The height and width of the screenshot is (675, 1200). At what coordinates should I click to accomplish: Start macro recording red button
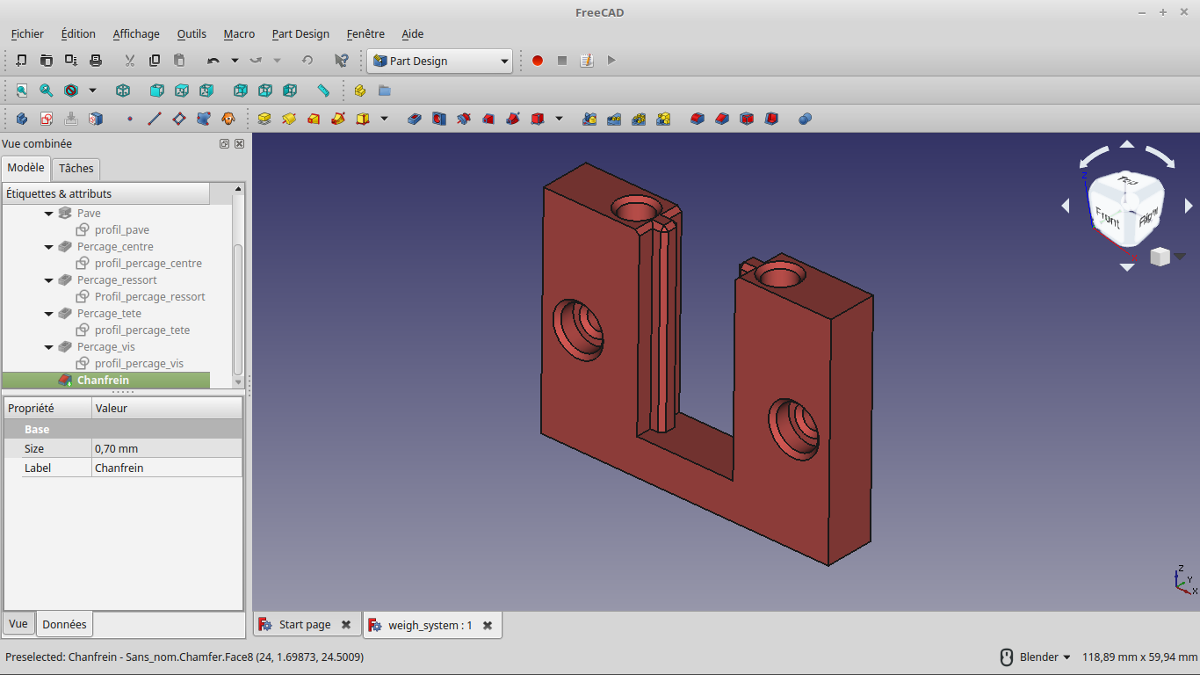[x=537, y=60]
